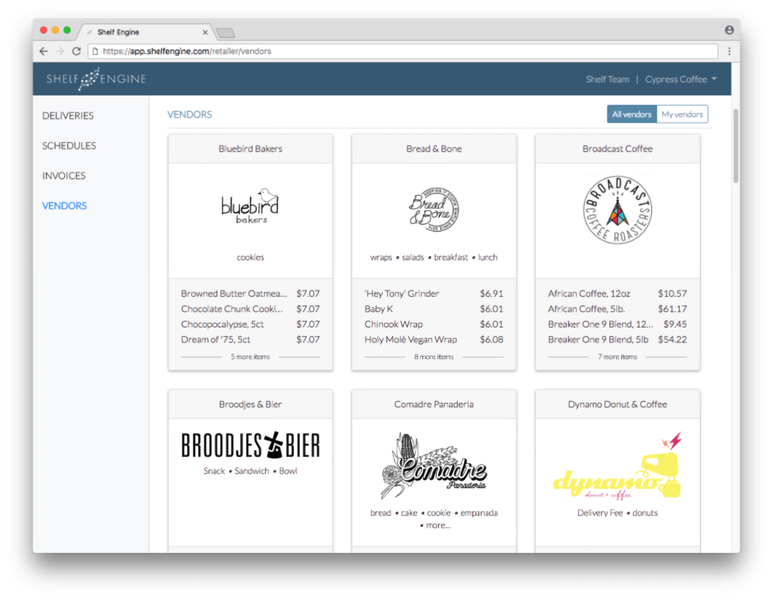773x600 pixels.
Task: Click the Comadre Panaderia logo
Action: 434,466
